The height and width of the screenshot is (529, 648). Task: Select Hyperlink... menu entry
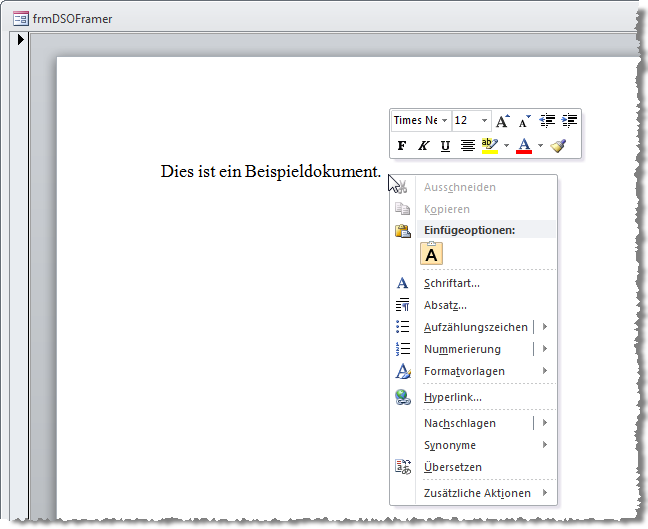coord(452,397)
